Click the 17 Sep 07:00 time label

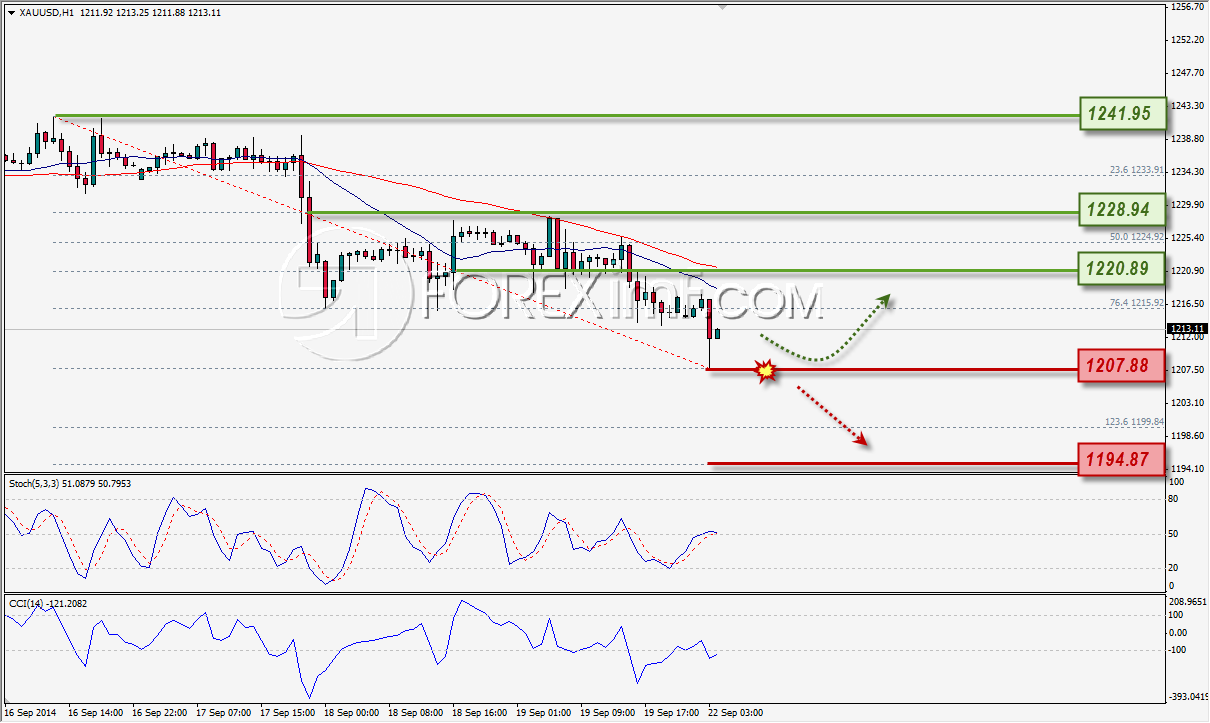[x=223, y=713]
